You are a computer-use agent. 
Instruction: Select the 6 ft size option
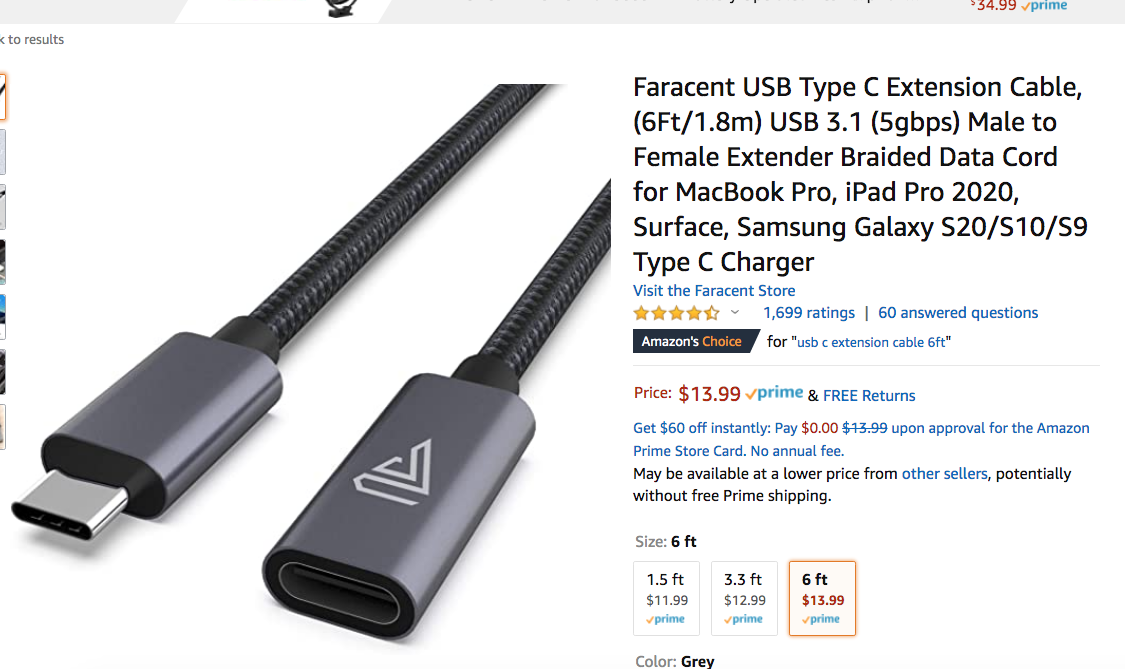(x=822, y=598)
